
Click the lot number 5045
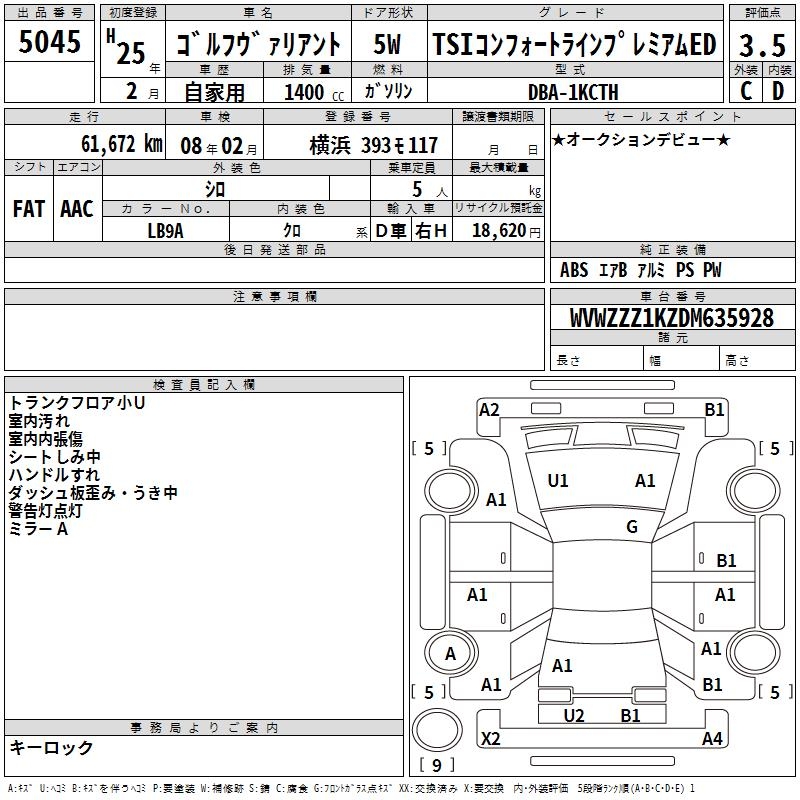click(x=50, y=43)
